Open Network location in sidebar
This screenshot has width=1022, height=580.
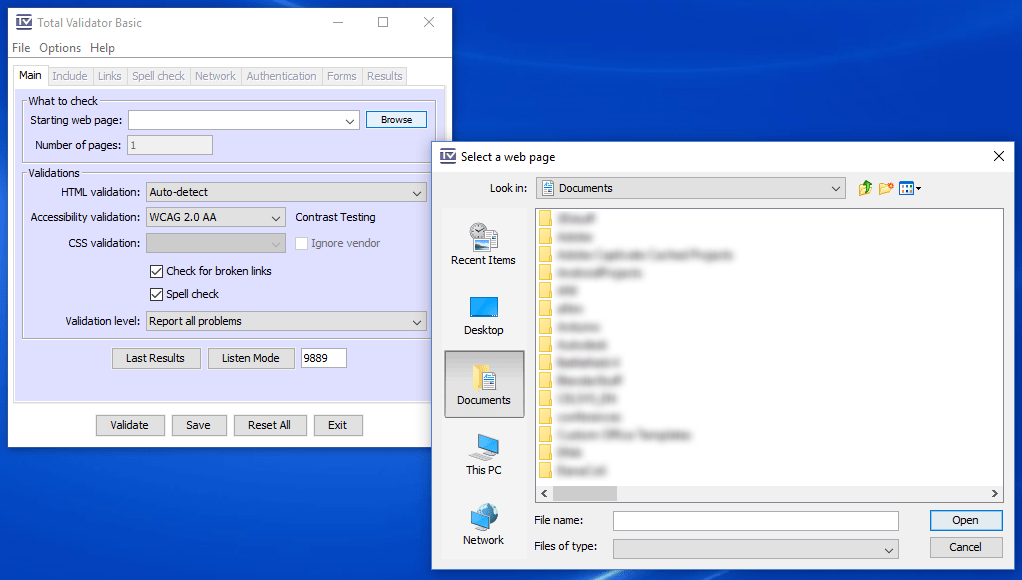484,524
